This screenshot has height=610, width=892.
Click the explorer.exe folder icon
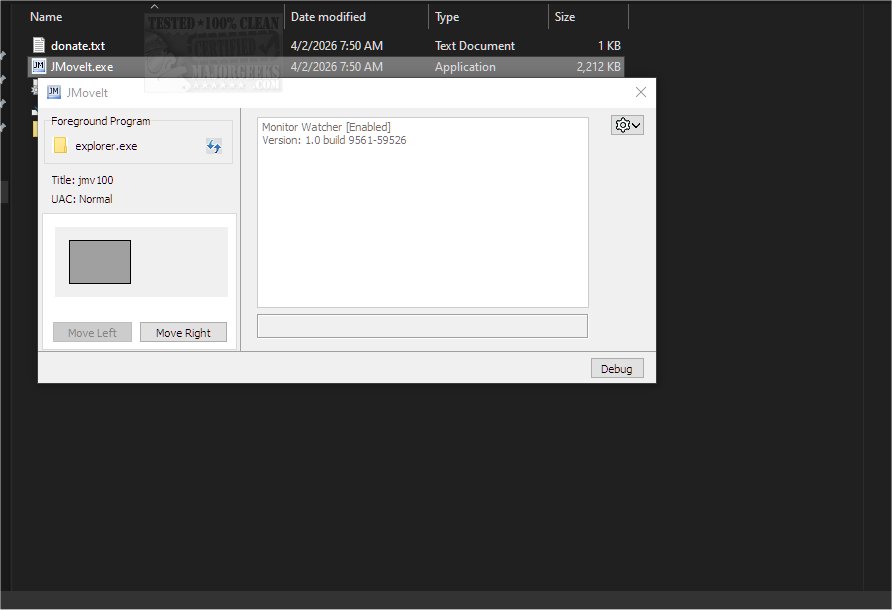[60, 146]
